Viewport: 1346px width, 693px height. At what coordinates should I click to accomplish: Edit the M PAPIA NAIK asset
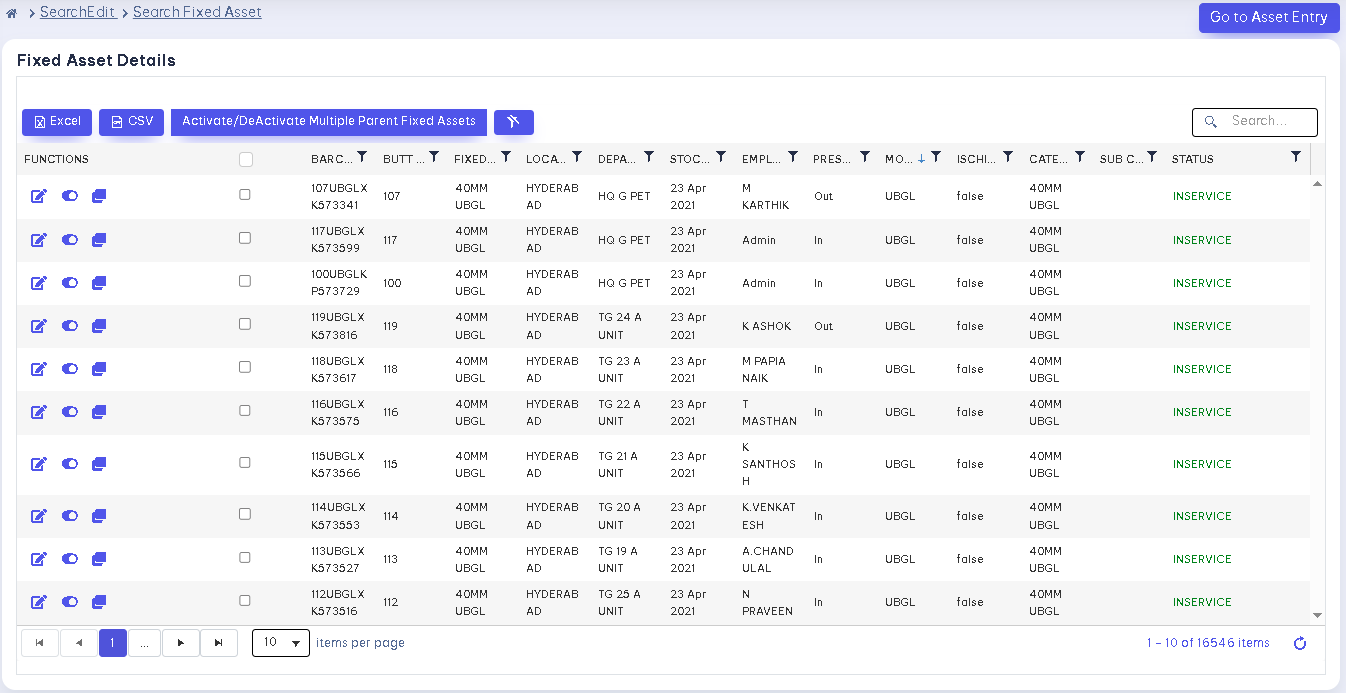click(39, 369)
